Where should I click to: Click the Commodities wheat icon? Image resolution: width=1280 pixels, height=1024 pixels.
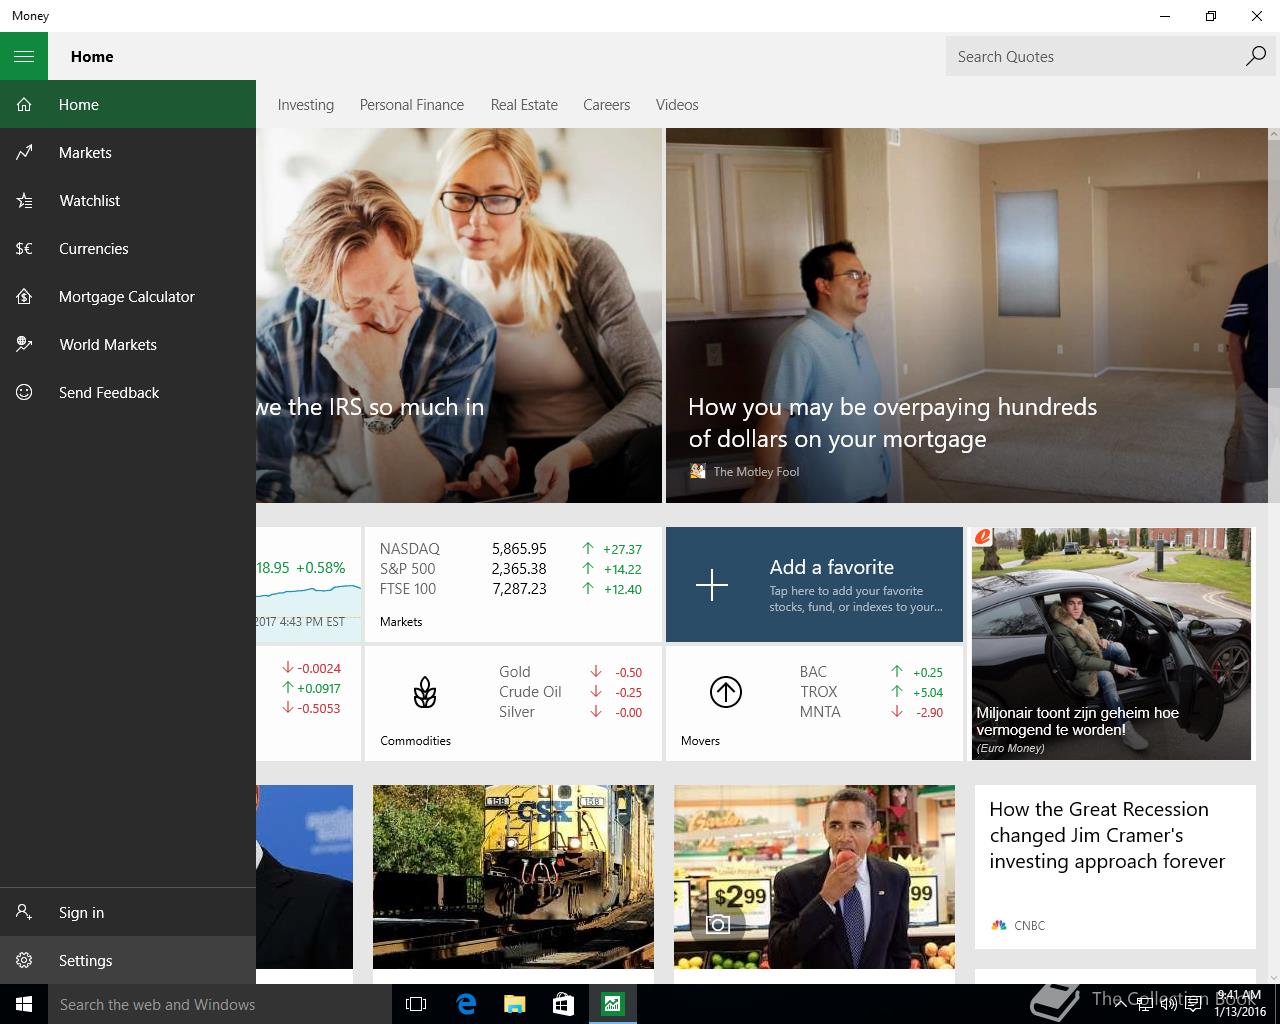[425, 692]
